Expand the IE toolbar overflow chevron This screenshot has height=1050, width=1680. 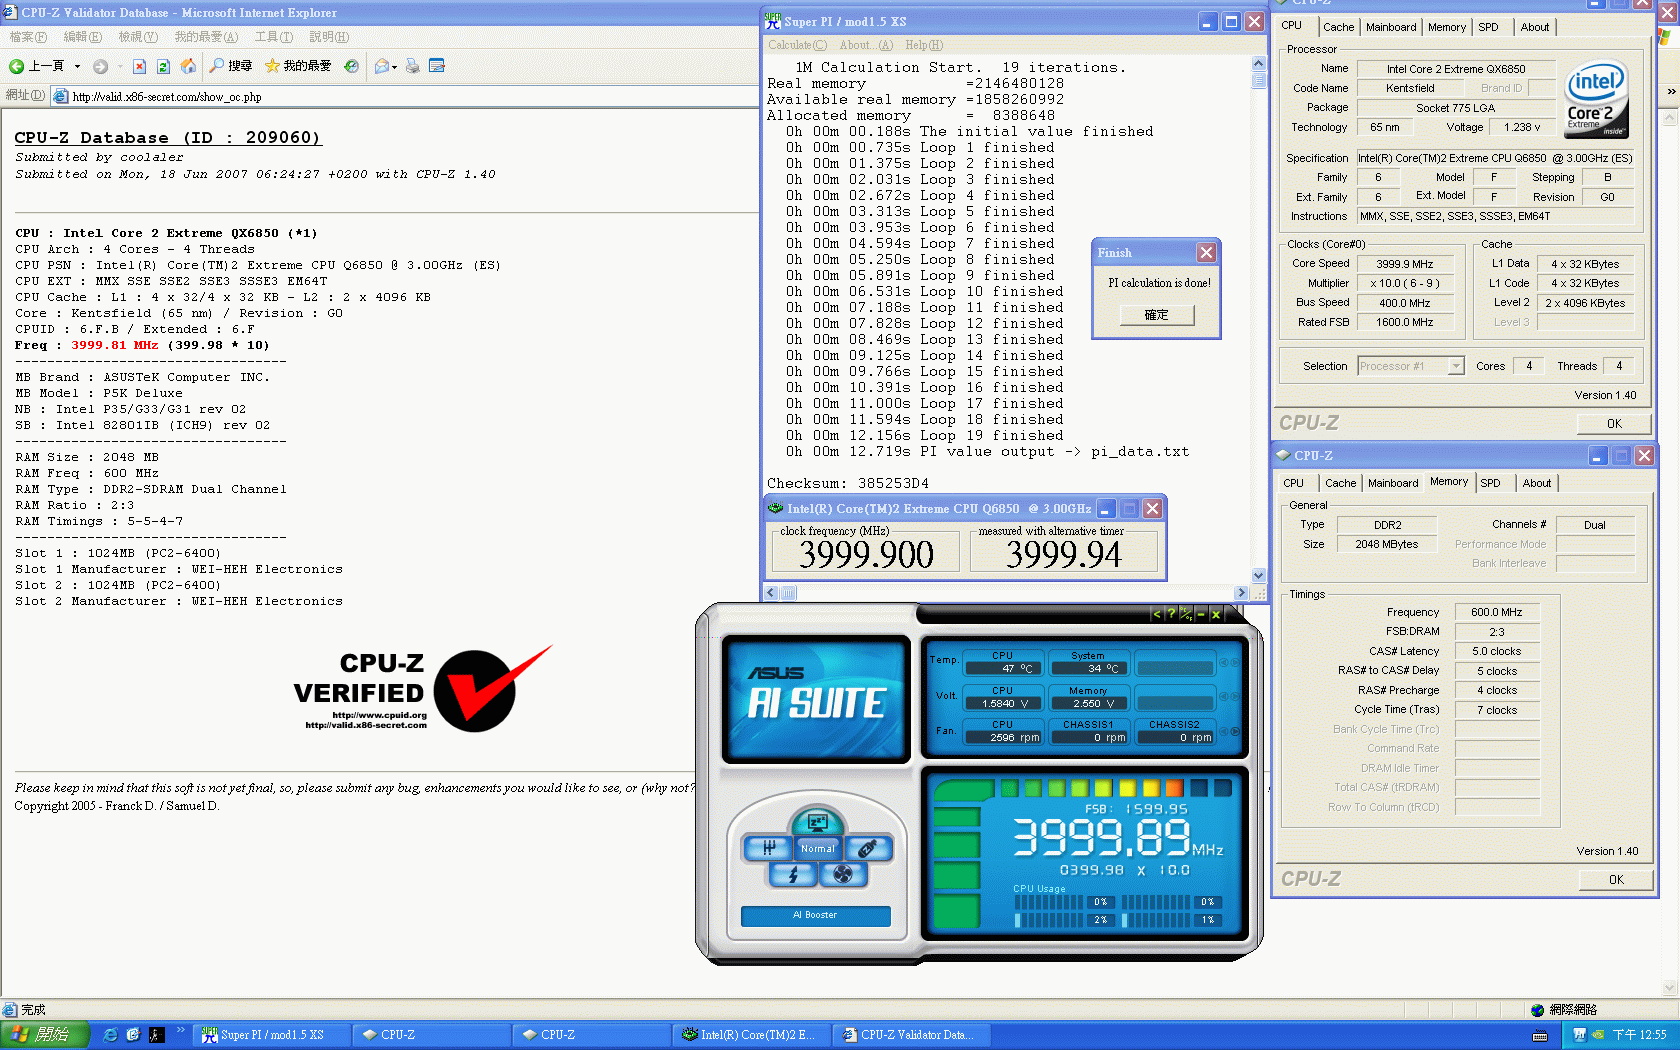(1671, 91)
